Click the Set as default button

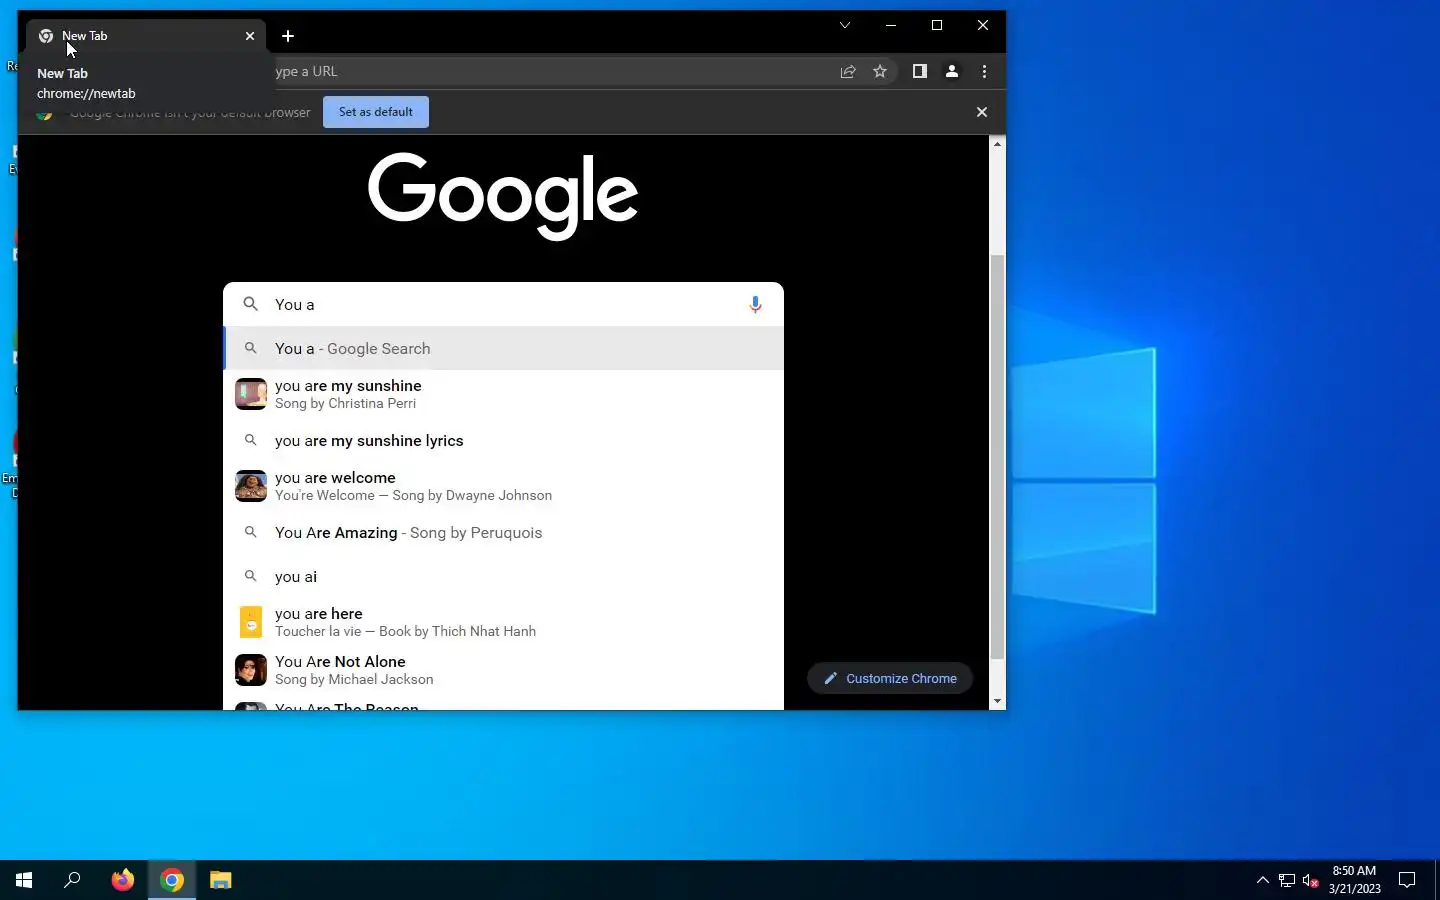pos(376,112)
